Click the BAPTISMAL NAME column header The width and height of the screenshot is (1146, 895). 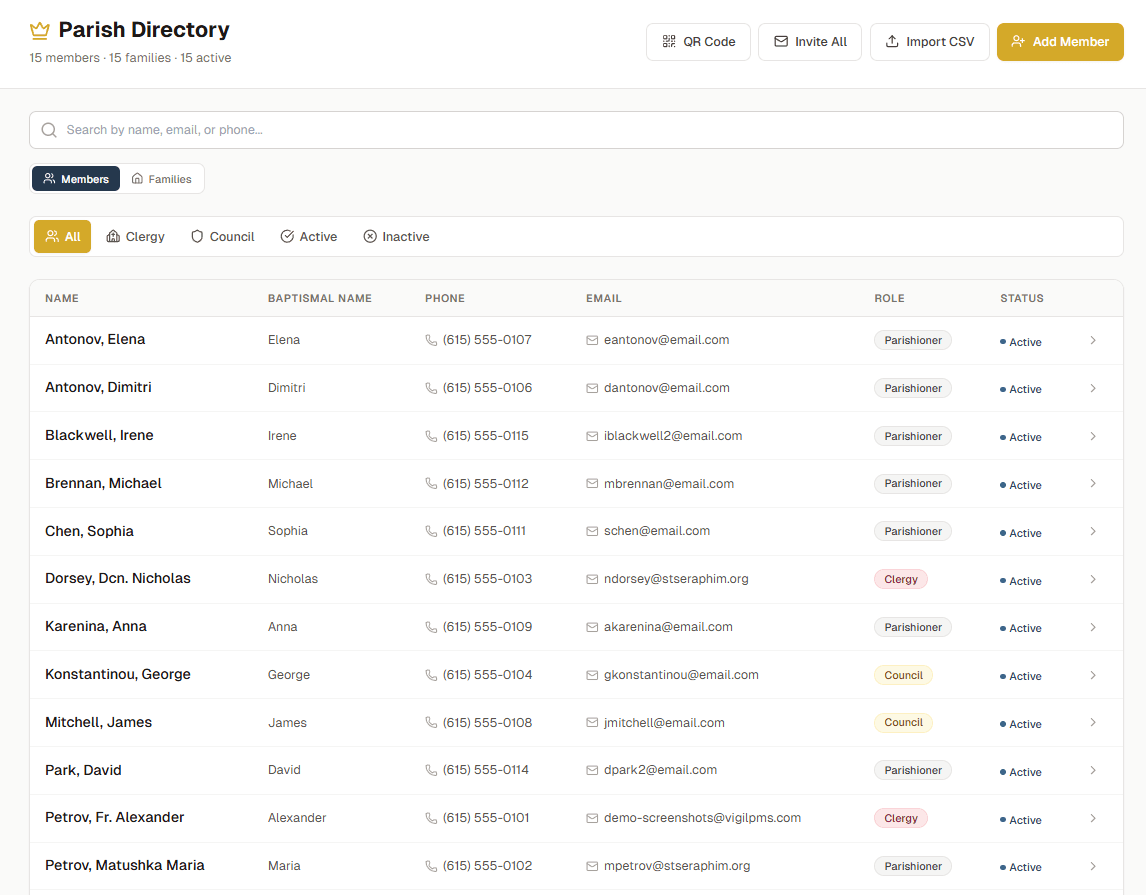click(319, 298)
